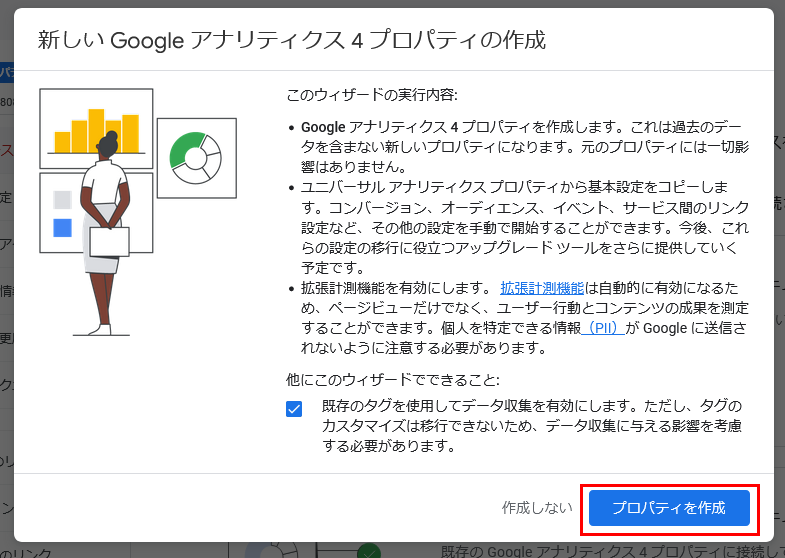Follow the (PII) information link
Screen dimensions: 785x558
pyautogui.click(x=601, y=329)
